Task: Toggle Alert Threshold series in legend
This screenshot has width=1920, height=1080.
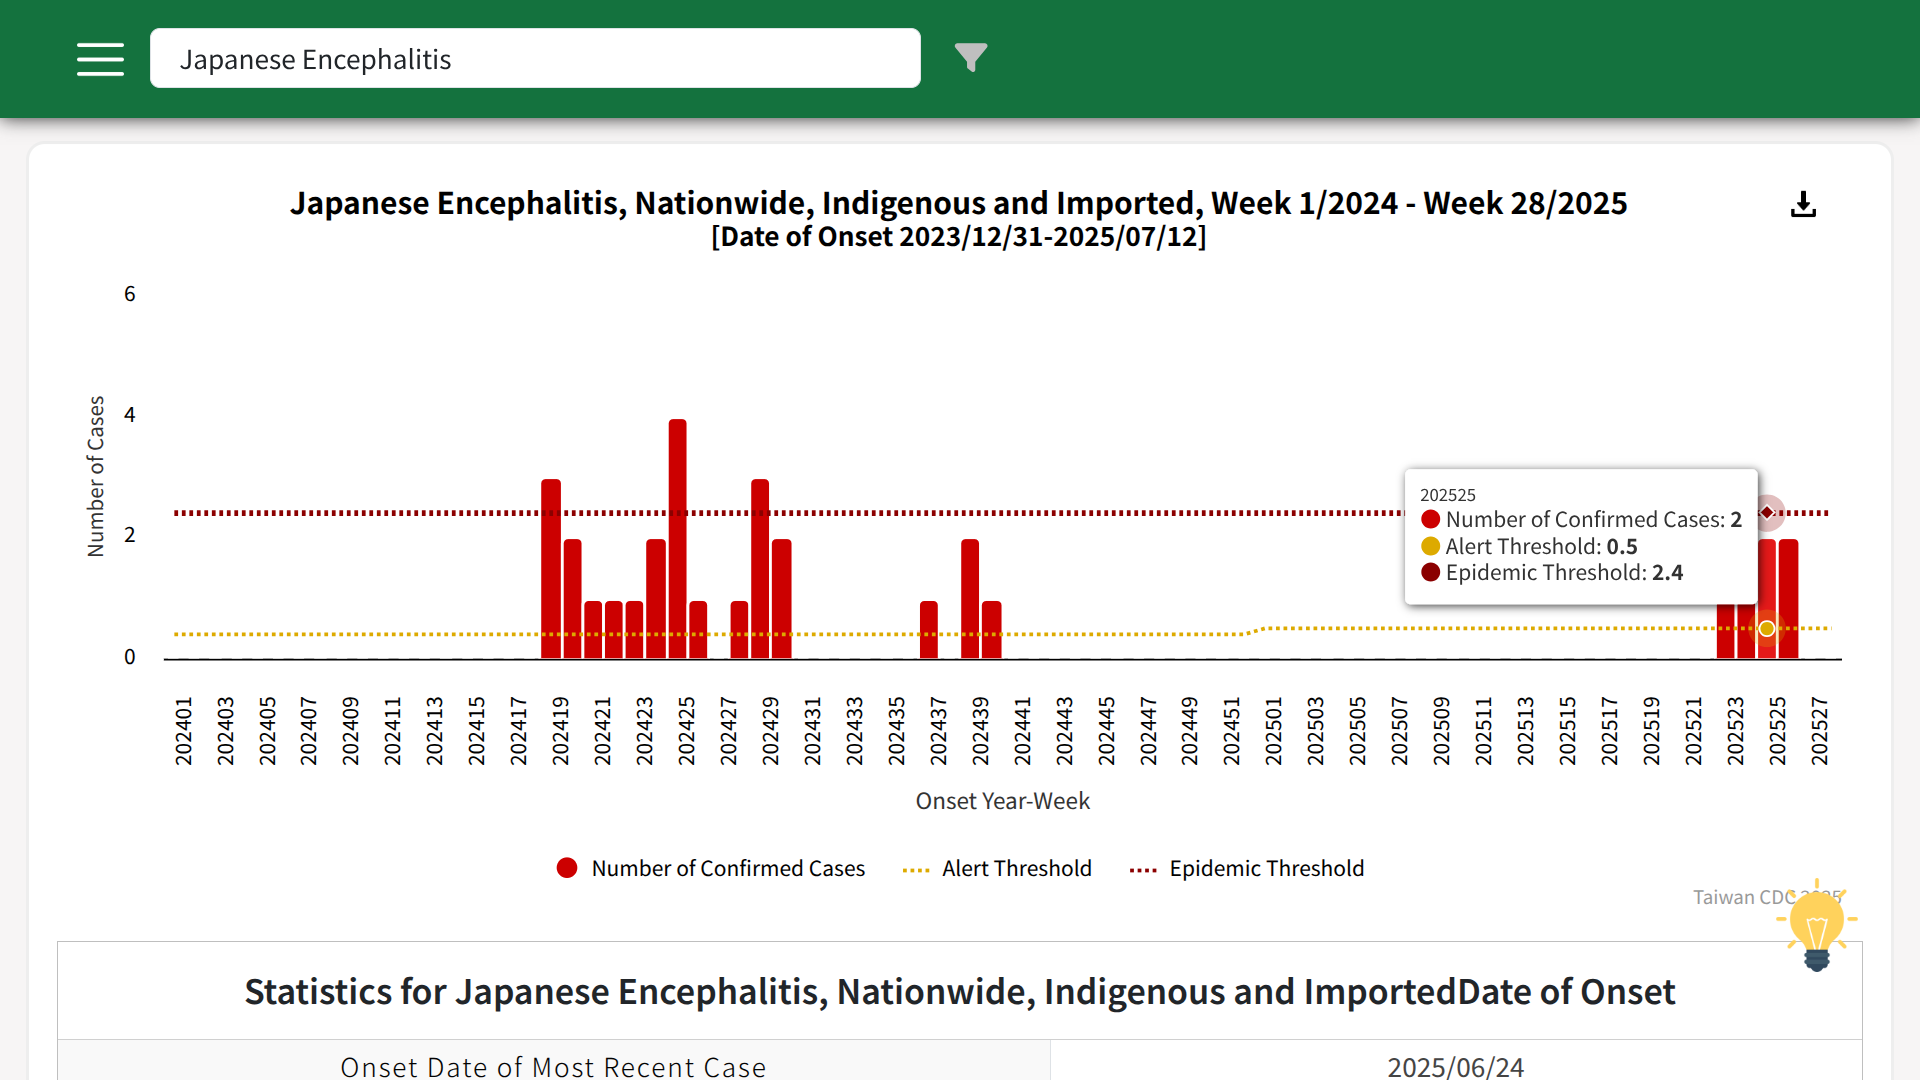Action: 1016,868
